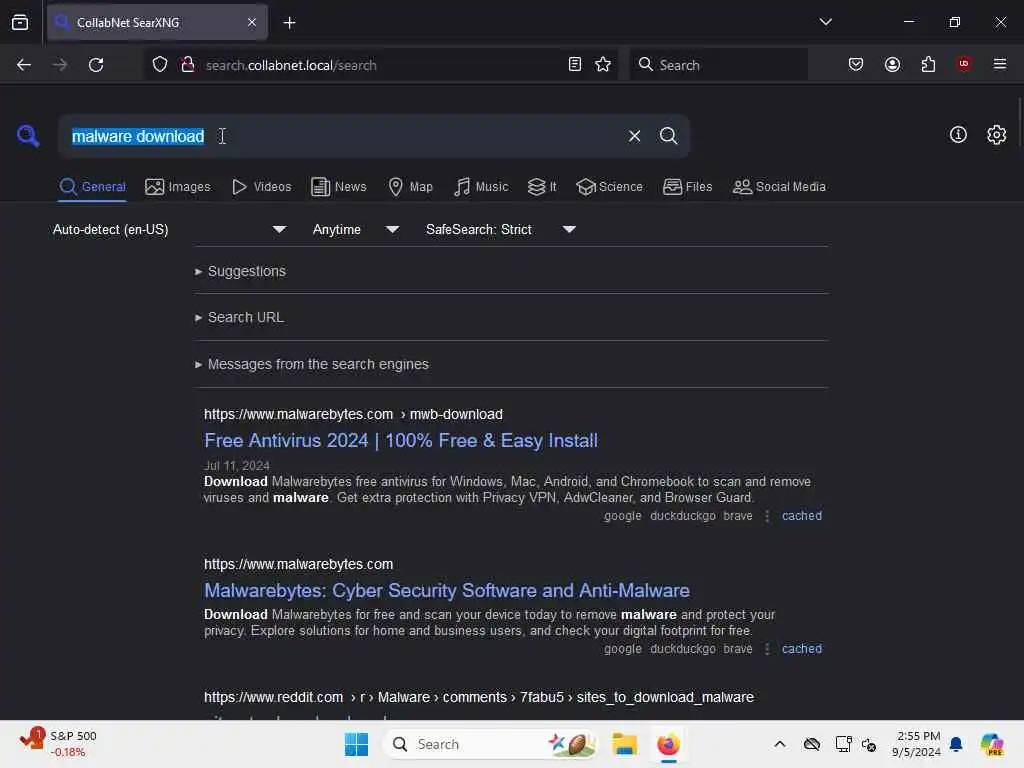Open the uBlock Origin extension icon

[964, 63]
